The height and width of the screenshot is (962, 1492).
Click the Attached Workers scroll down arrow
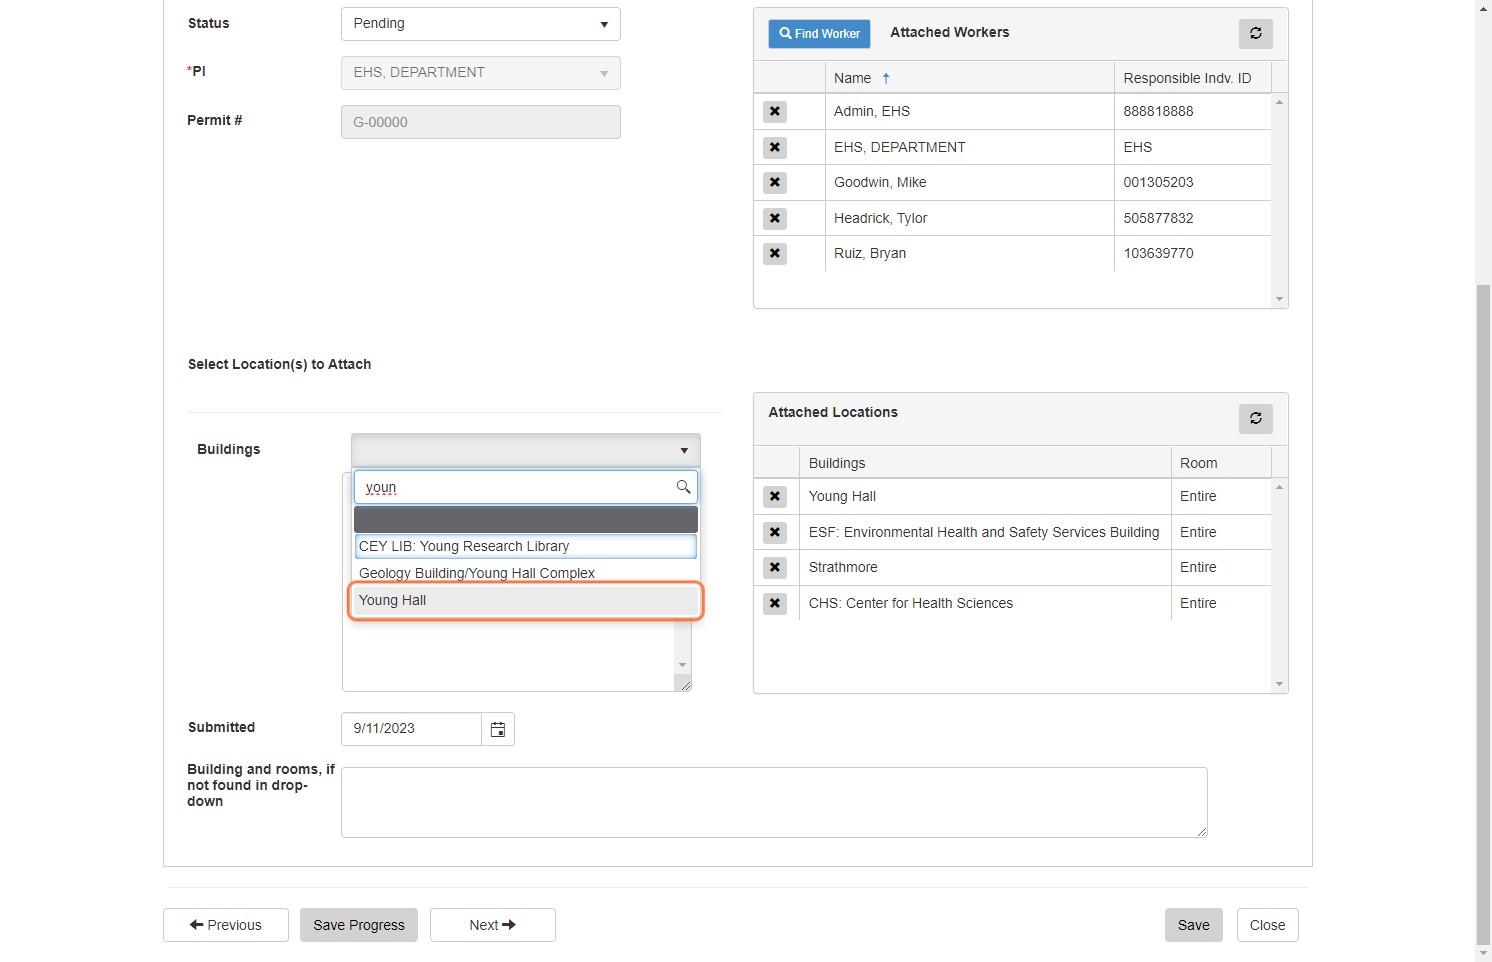[x=1280, y=299]
